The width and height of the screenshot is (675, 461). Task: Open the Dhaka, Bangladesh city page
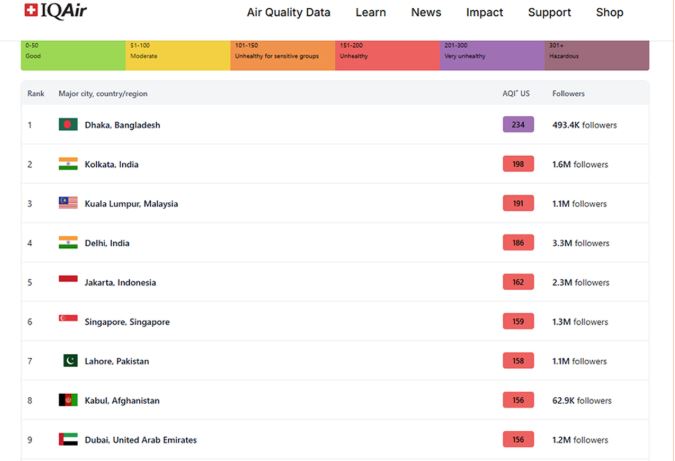point(122,125)
